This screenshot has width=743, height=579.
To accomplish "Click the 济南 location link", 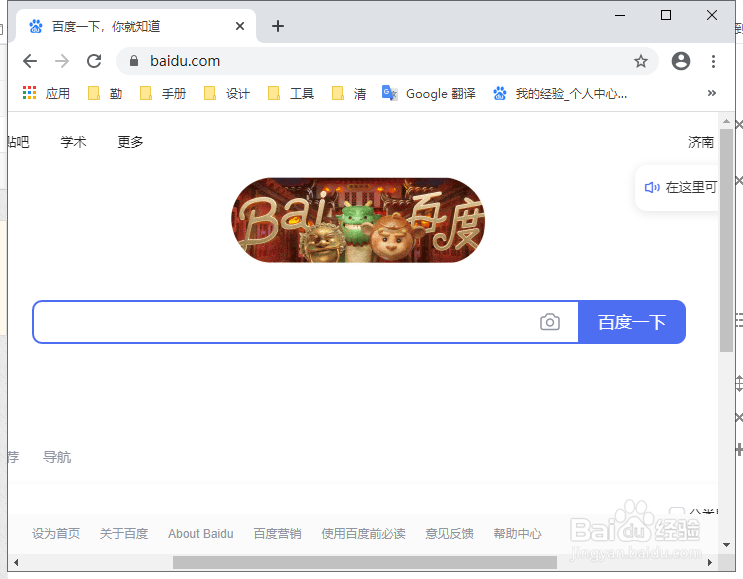I will coord(701,142).
